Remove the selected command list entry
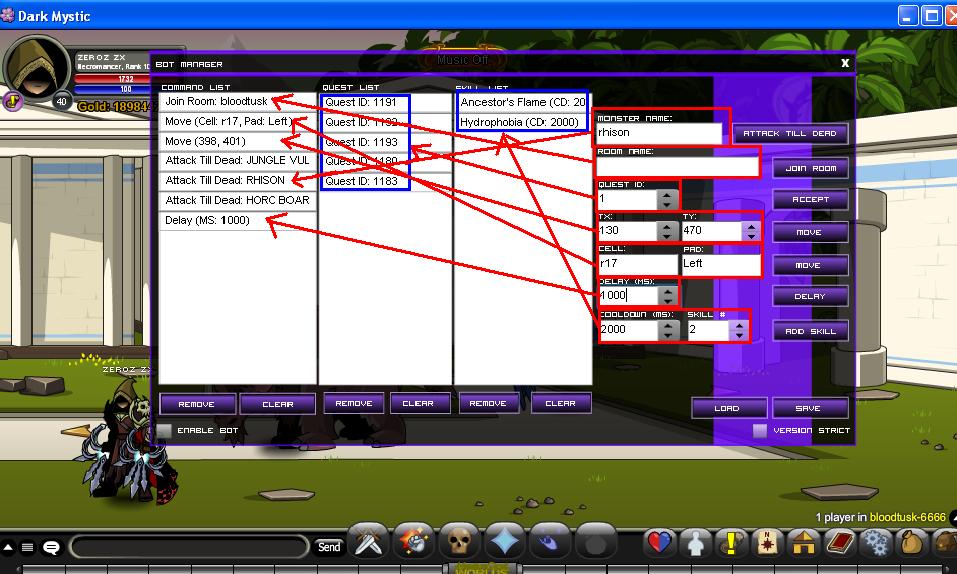Viewport: 957px width, 574px height. 197,404
